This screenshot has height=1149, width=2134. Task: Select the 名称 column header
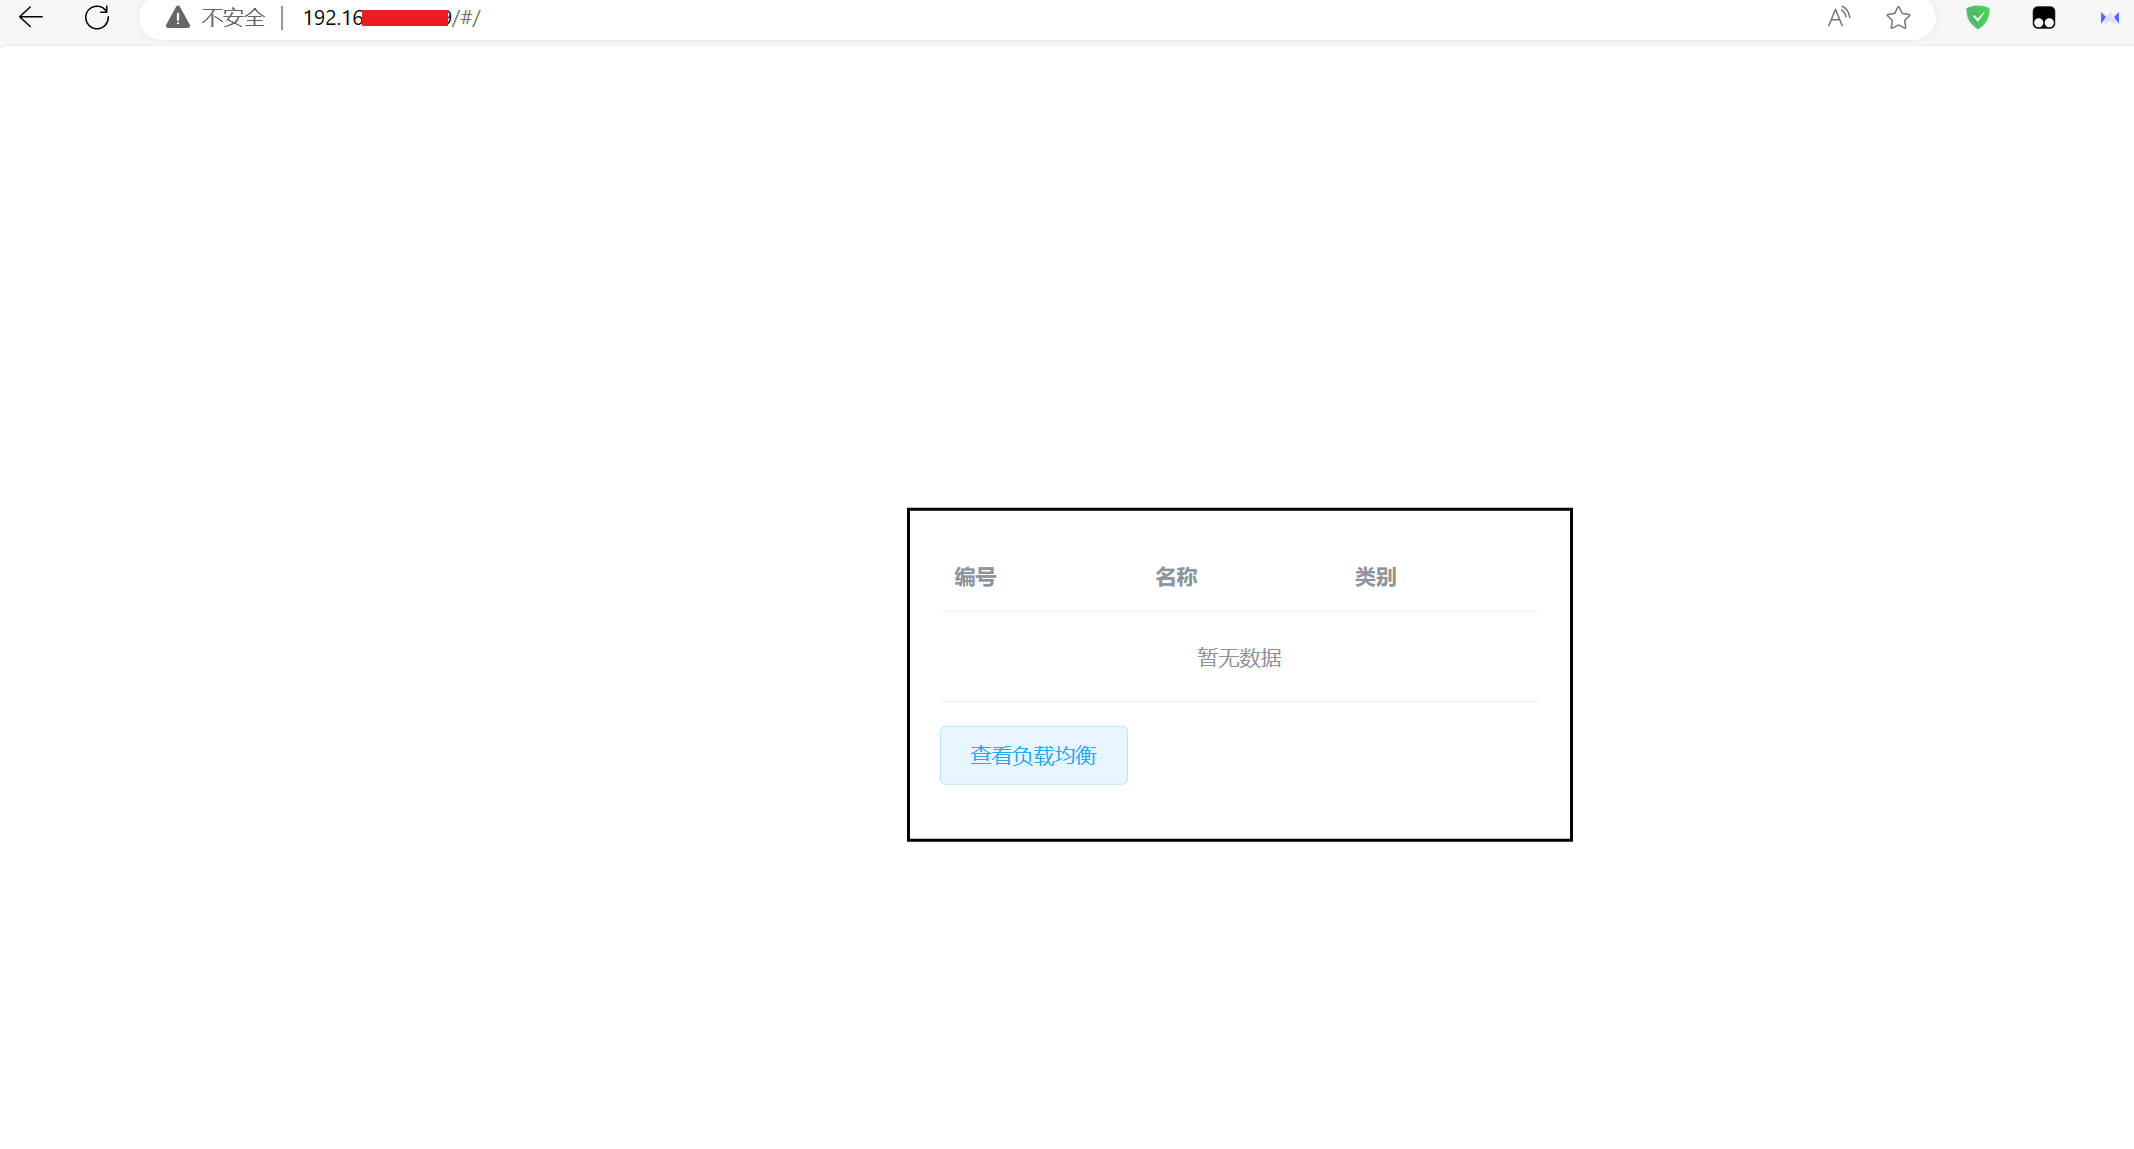pos(1176,577)
